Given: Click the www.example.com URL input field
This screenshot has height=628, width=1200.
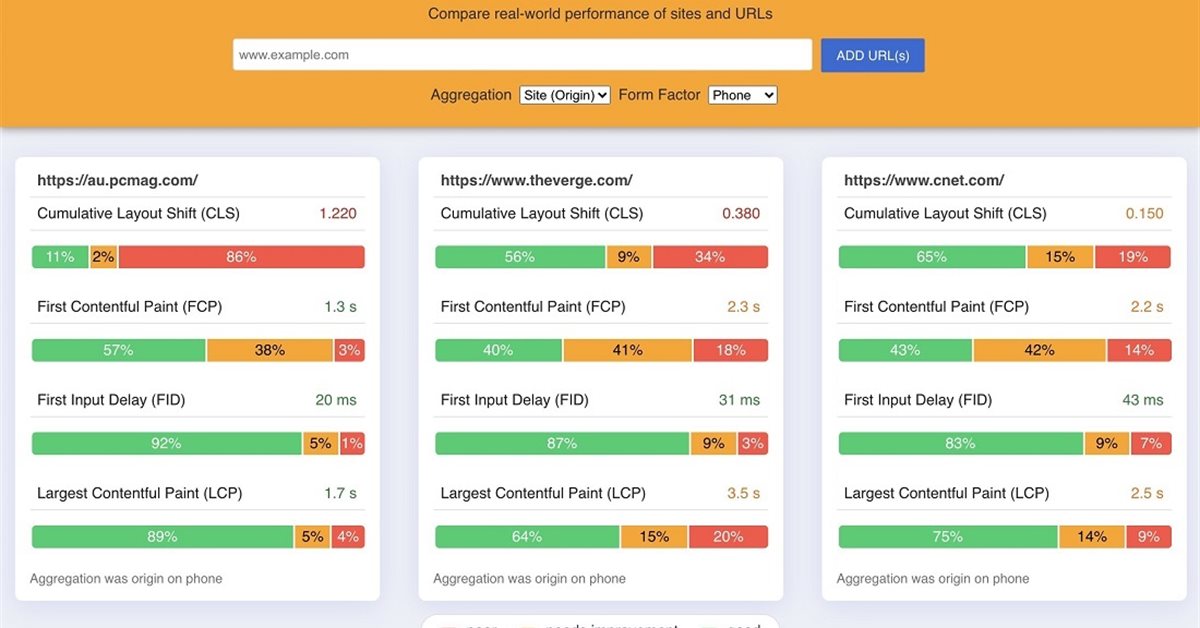Looking at the screenshot, I should (x=522, y=55).
